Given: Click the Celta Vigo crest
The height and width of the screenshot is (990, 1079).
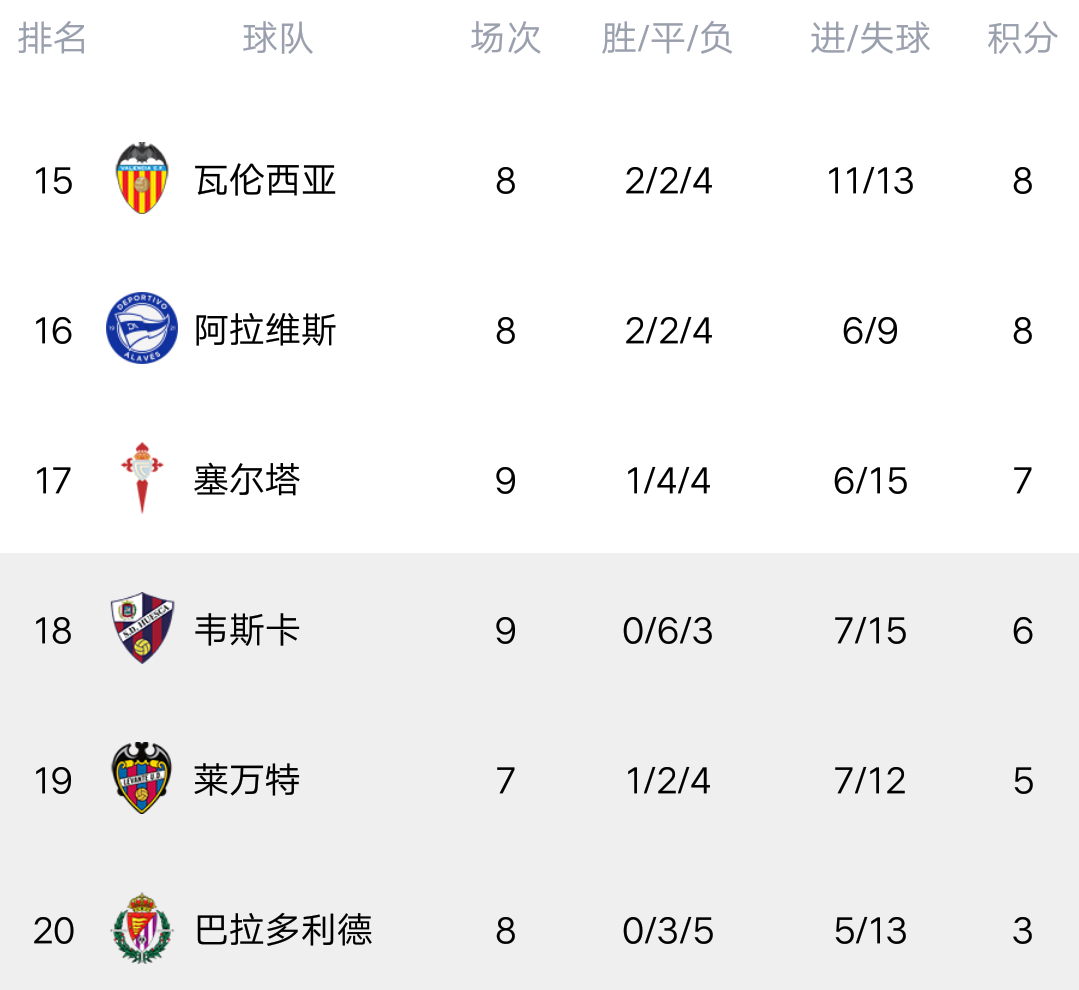Looking at the screenshot, I should 142,478.
